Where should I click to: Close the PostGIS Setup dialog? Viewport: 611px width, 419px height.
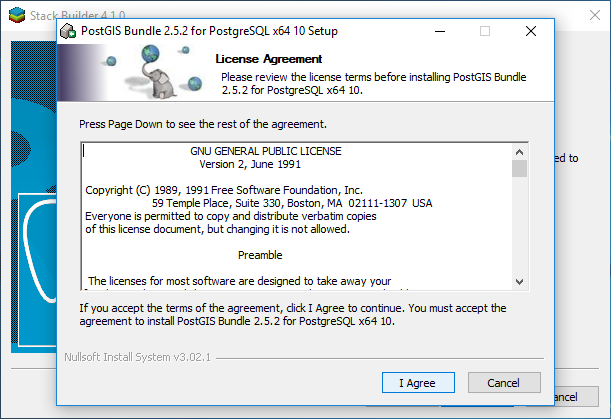[x=531, y=31]
